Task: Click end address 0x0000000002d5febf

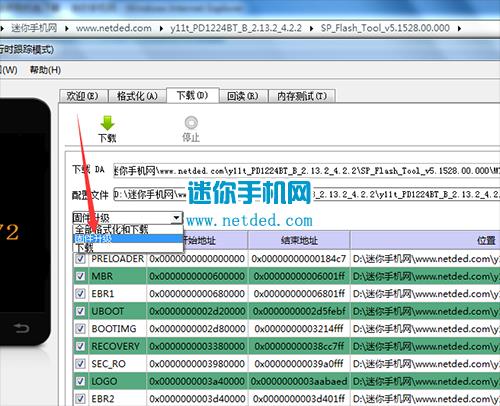Action: point(299,311)
